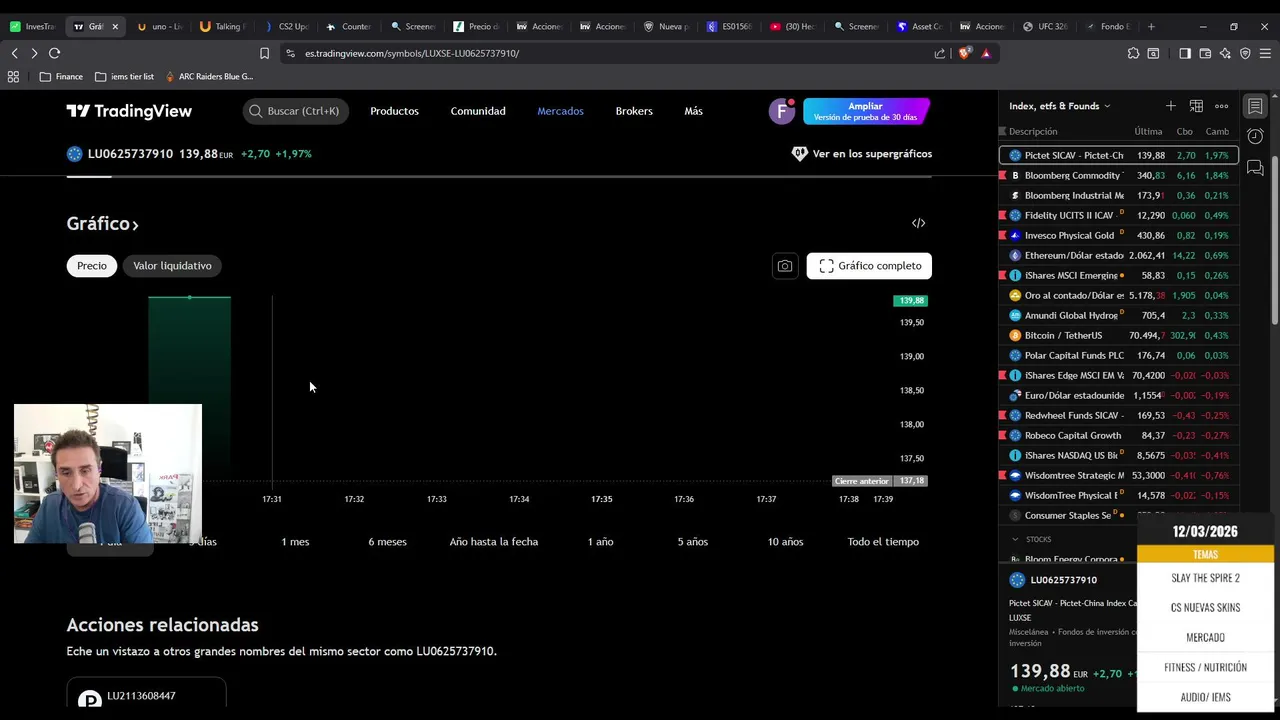Set chart range to 5 años
The image size is (1280, 720).
pyautogui.click(x=692, y=542)
